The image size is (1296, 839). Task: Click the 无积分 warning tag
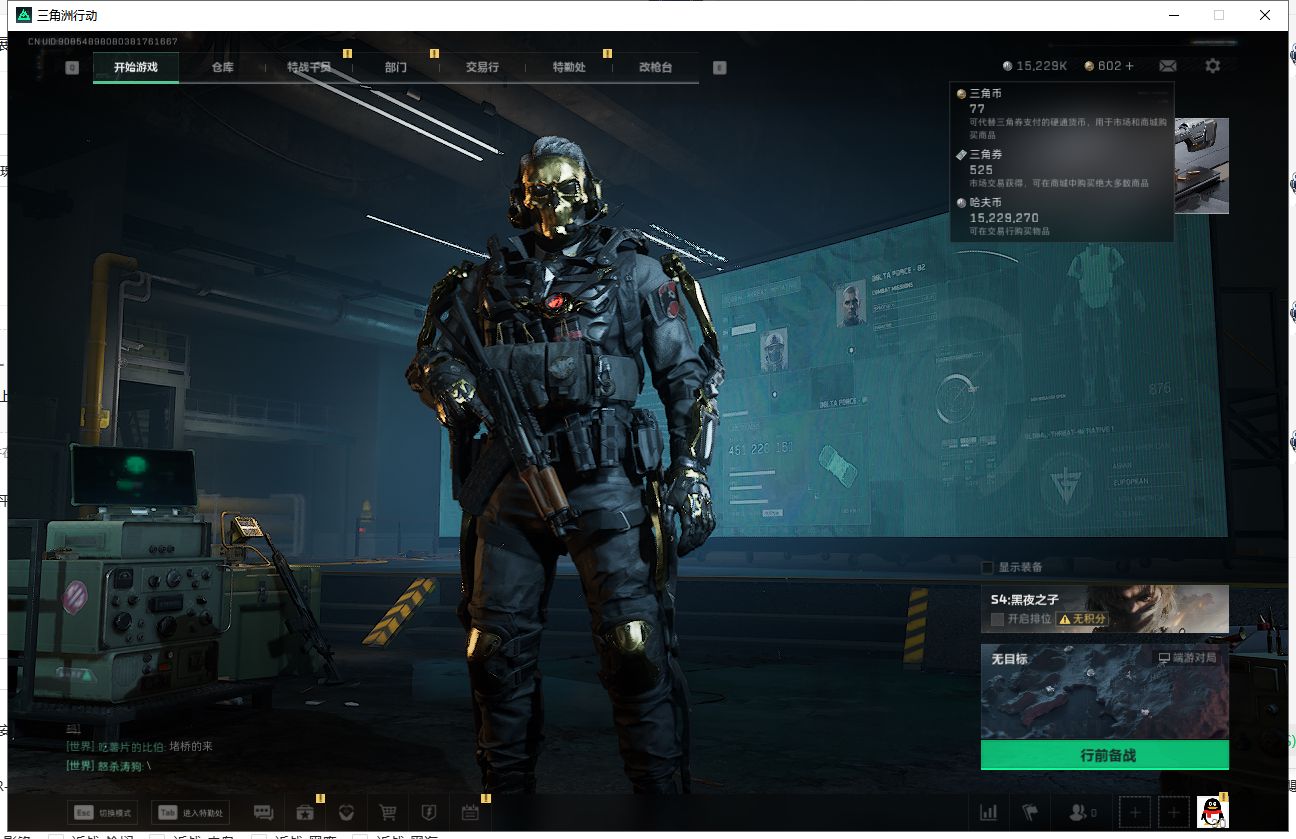(x=1082, y=619)
